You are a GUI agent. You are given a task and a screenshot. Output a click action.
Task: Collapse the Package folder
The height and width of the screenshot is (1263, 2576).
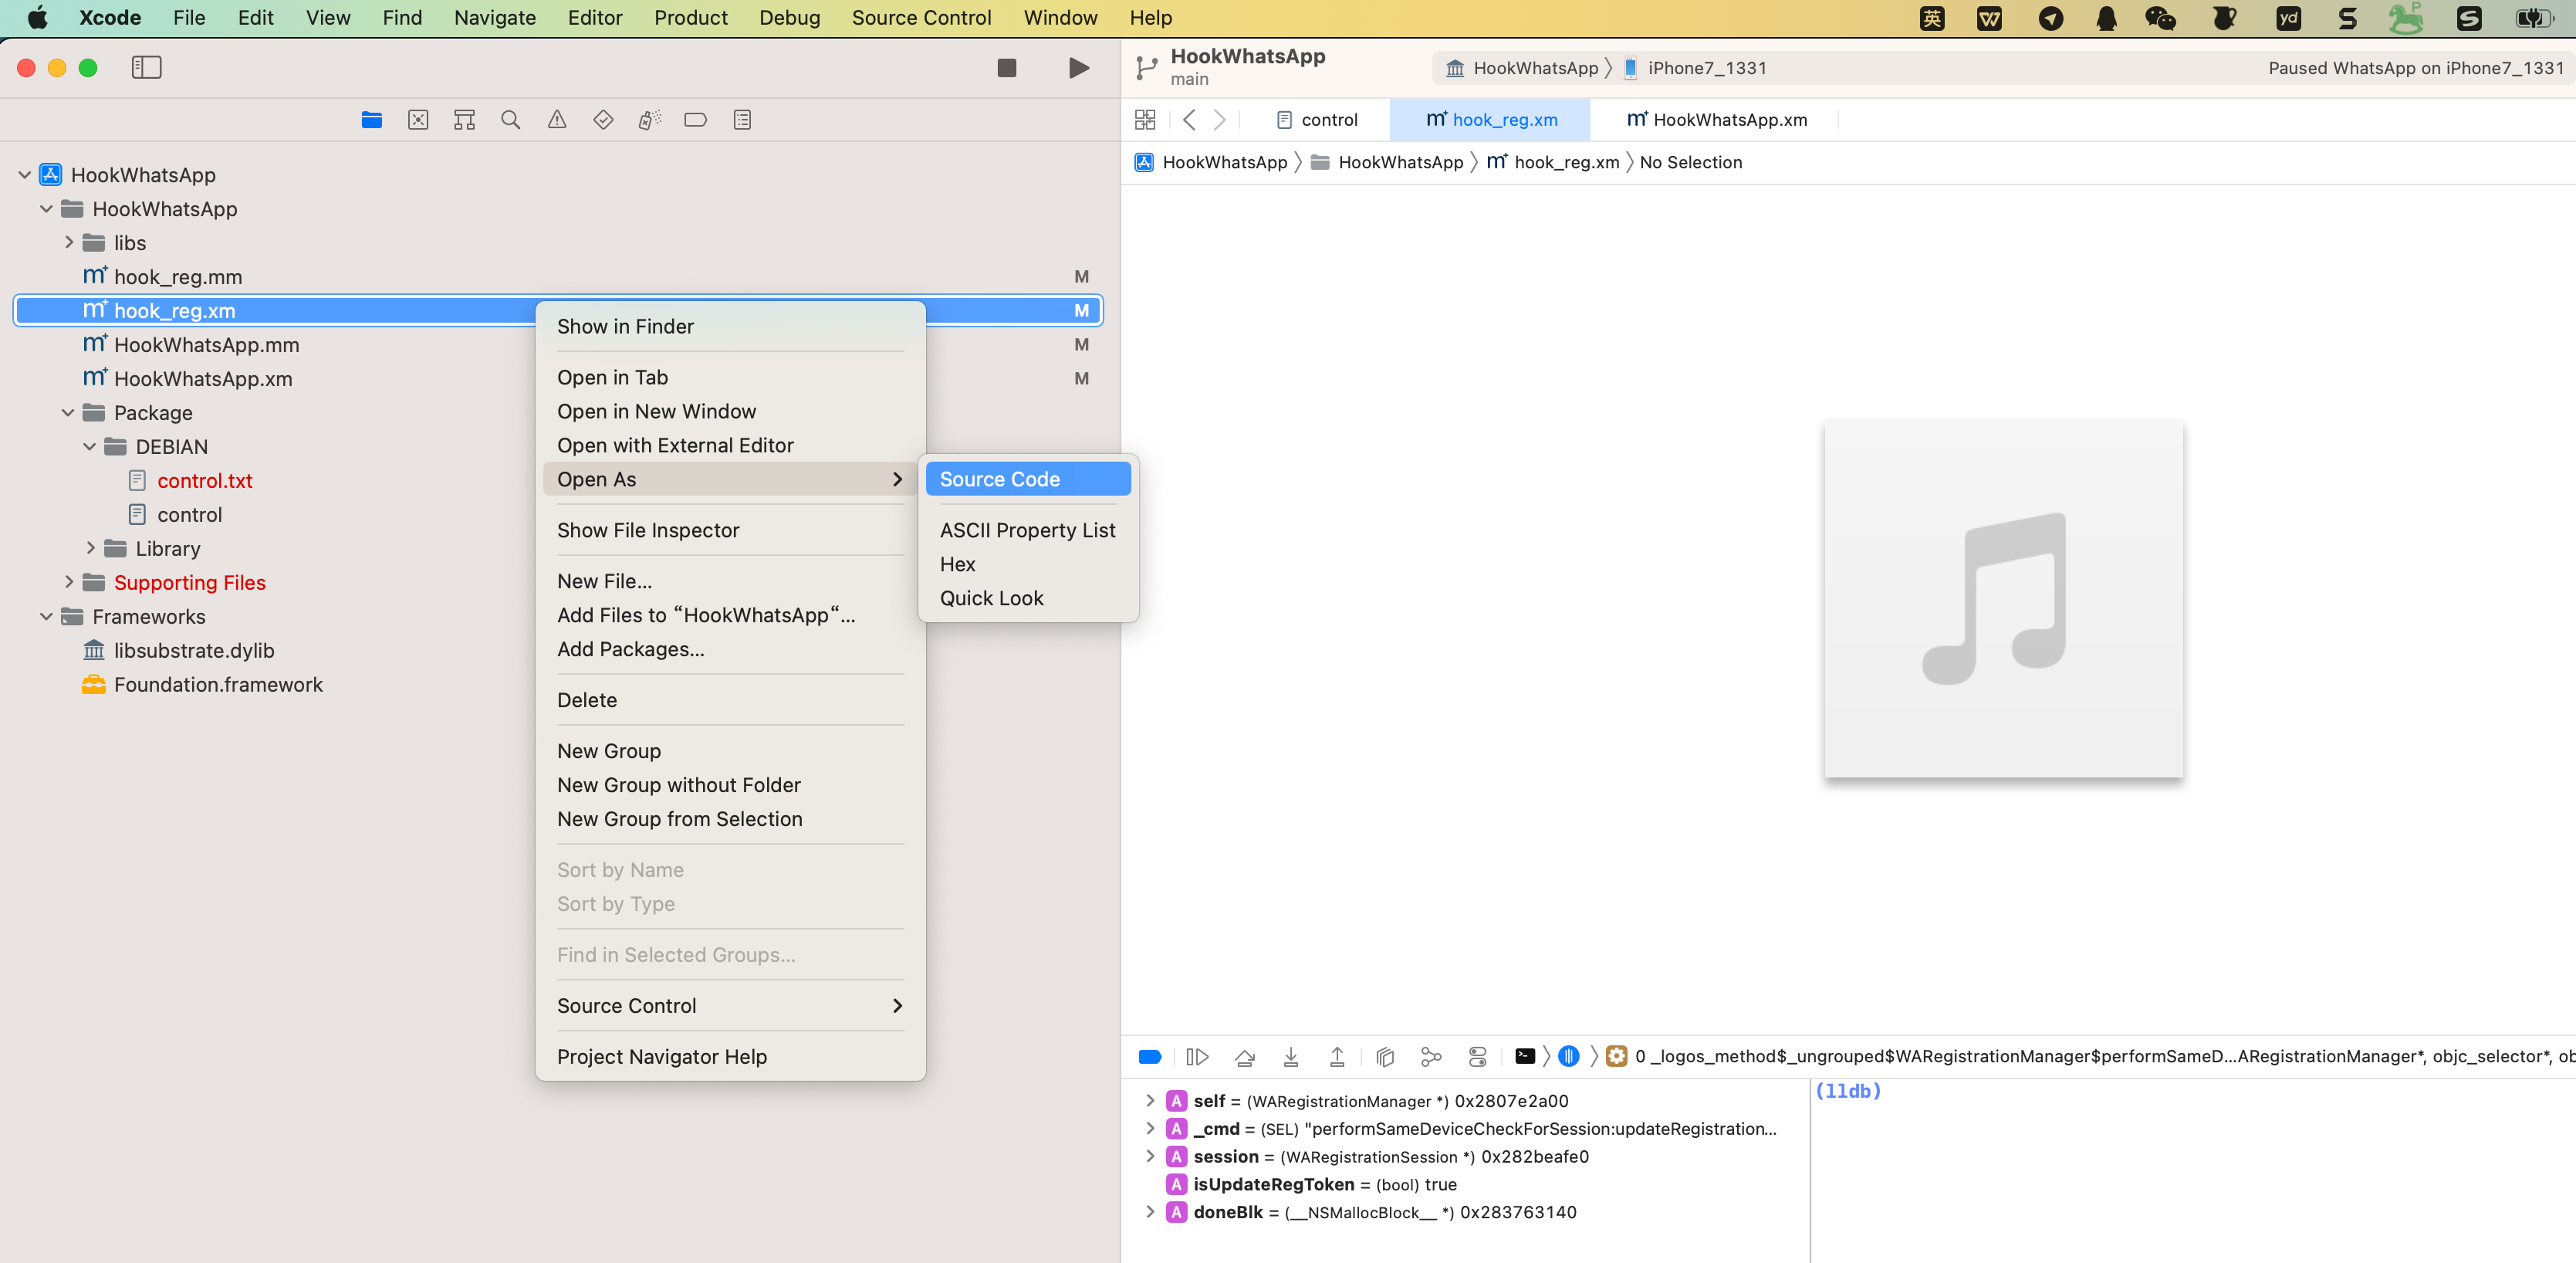coord(68,413)
